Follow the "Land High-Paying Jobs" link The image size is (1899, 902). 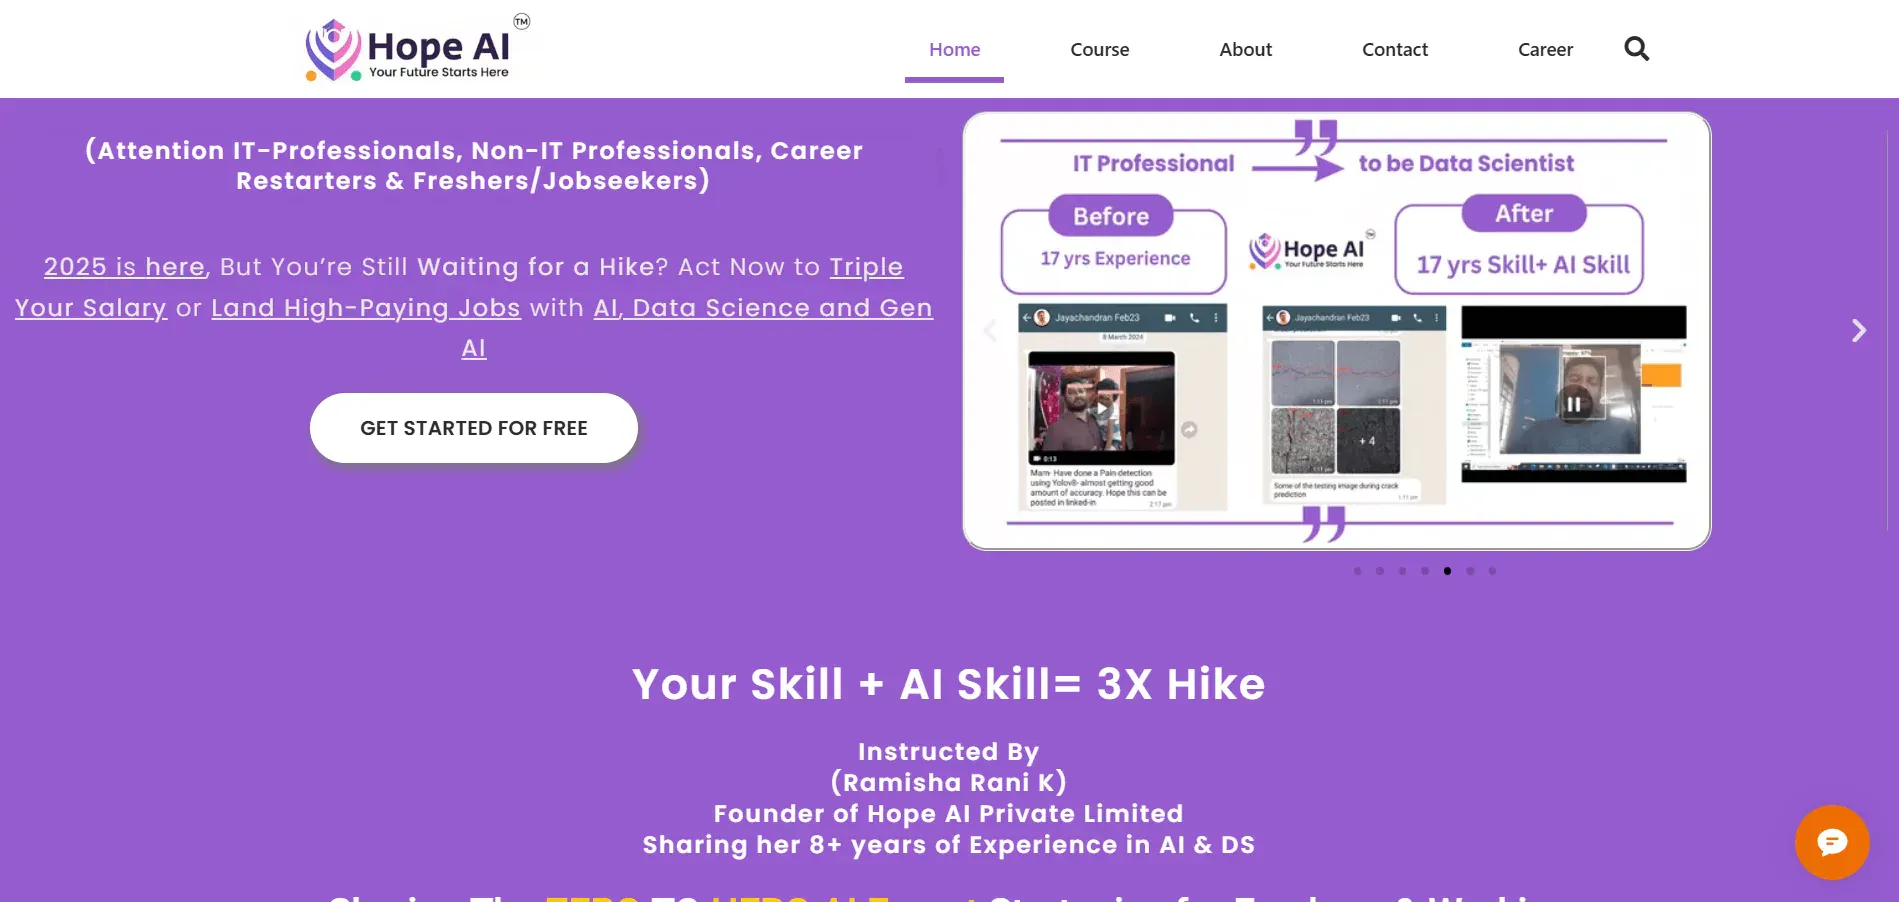pyautogui.click(x=366, y=308)
